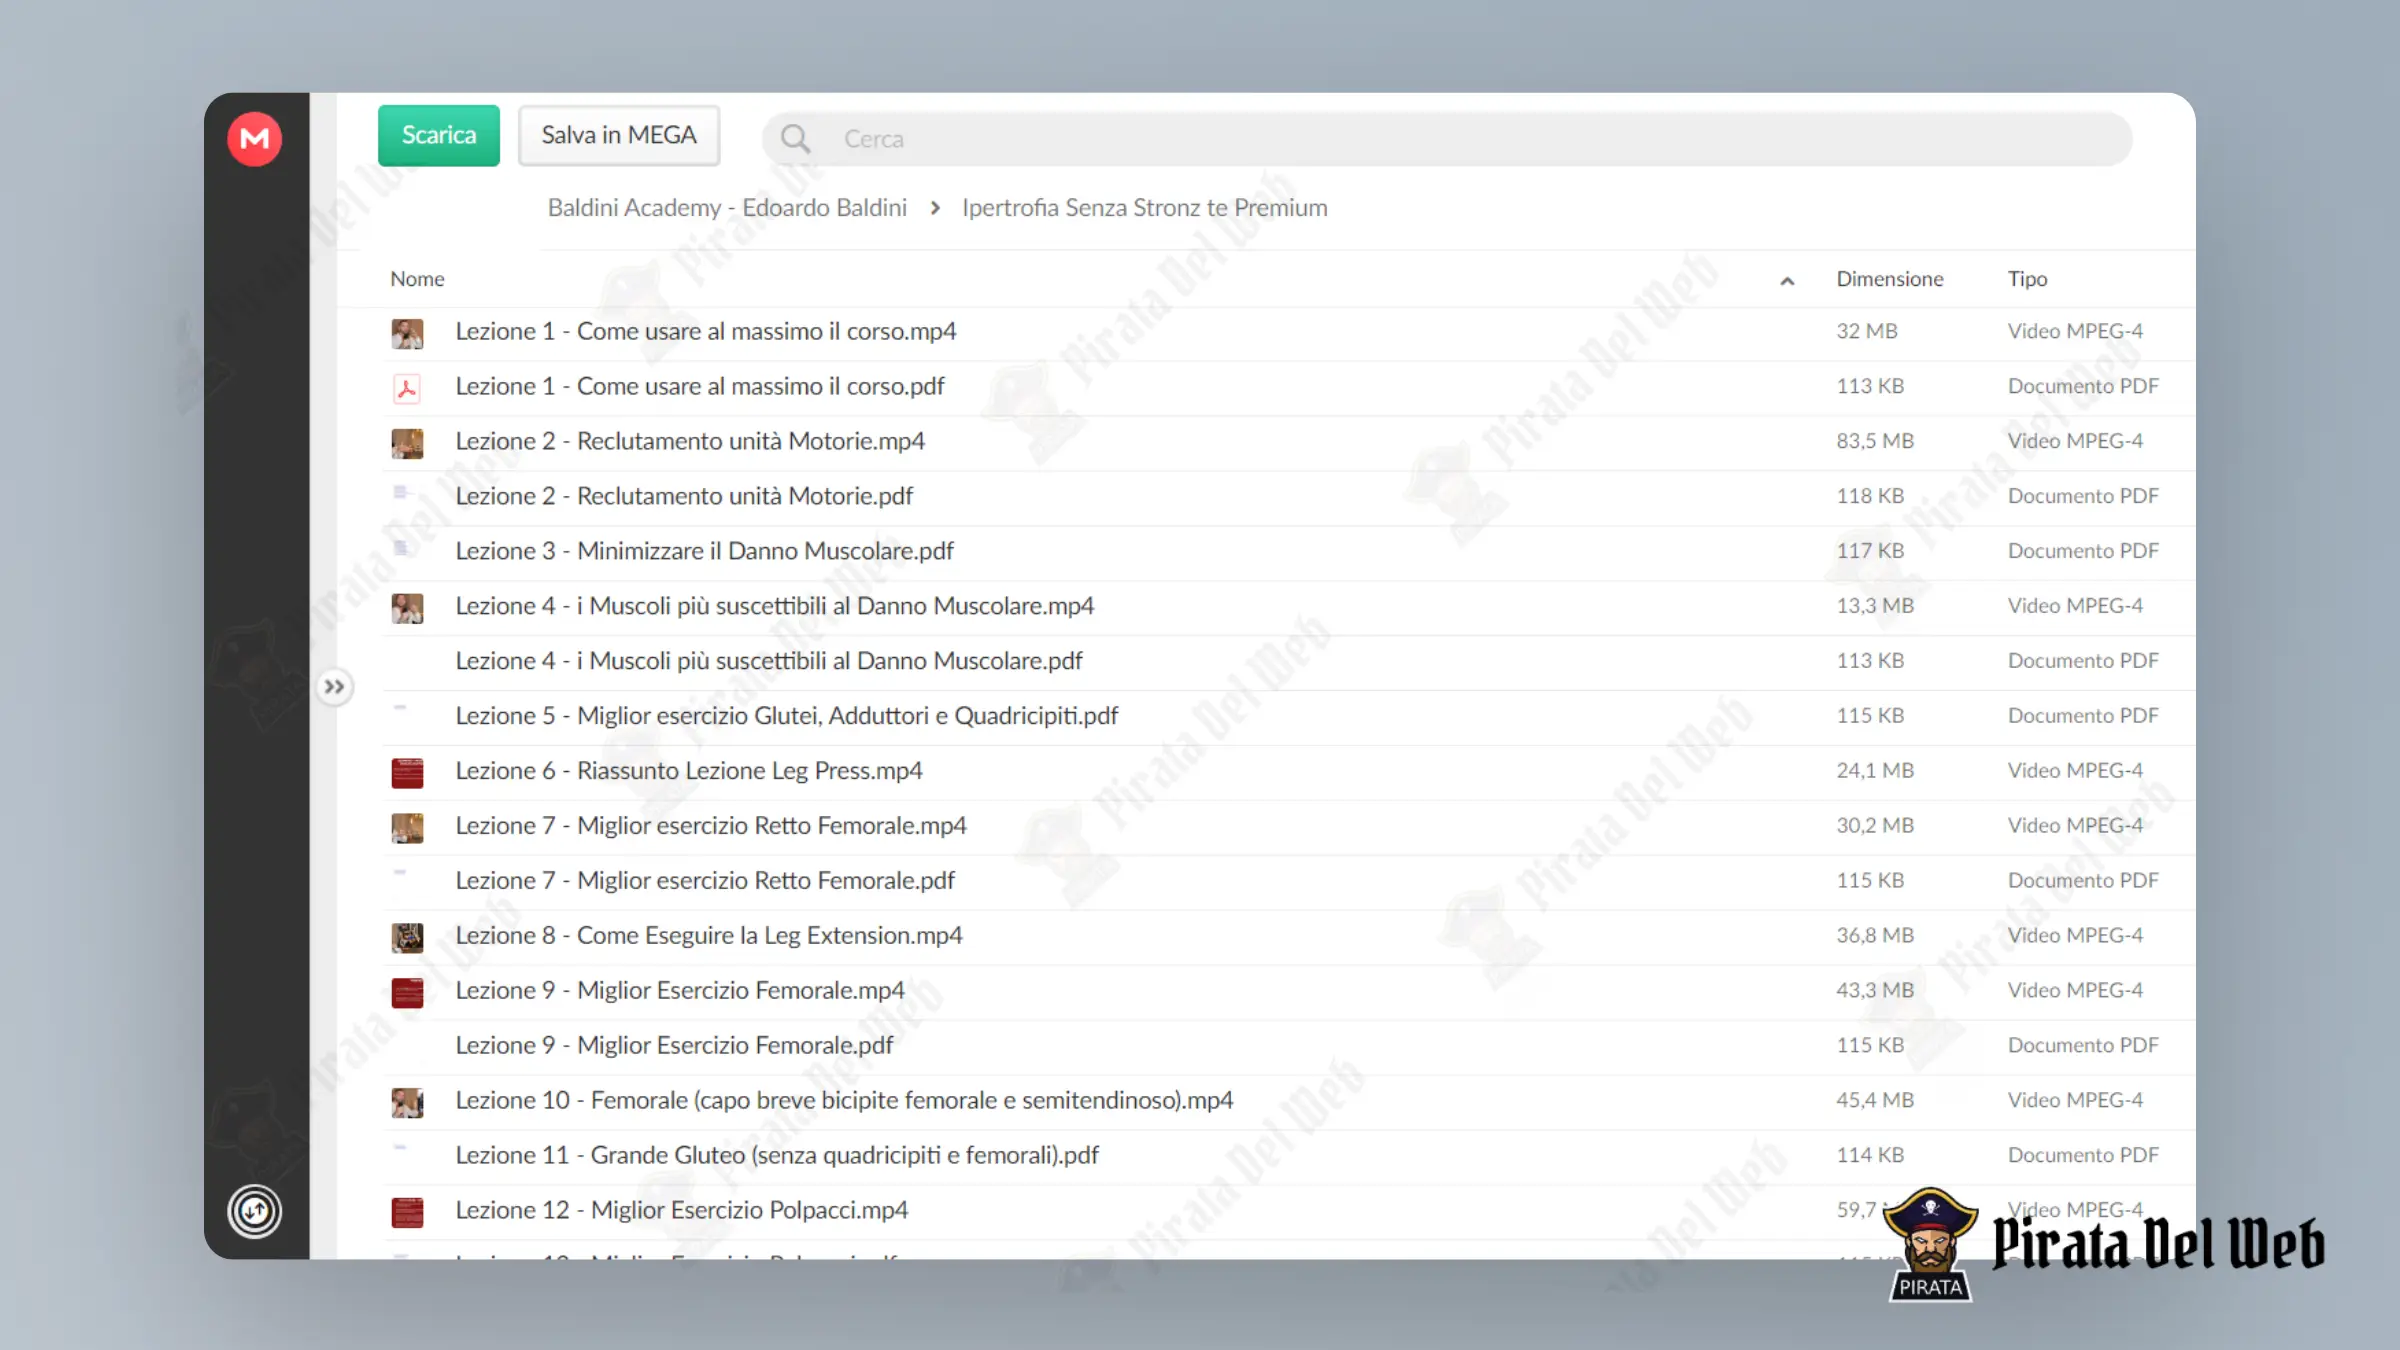Click the search magnifier icon
Viewport: 2400px width, 1350px height.
[795, 138]
